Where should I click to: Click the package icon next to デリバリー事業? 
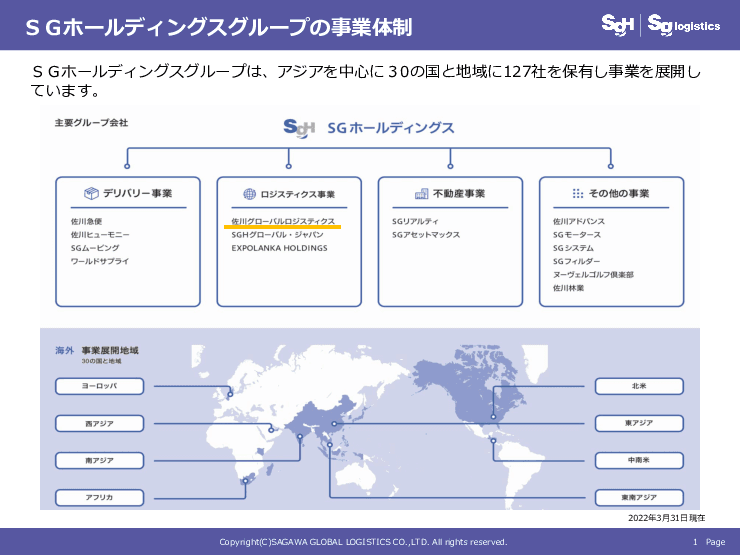91,193
